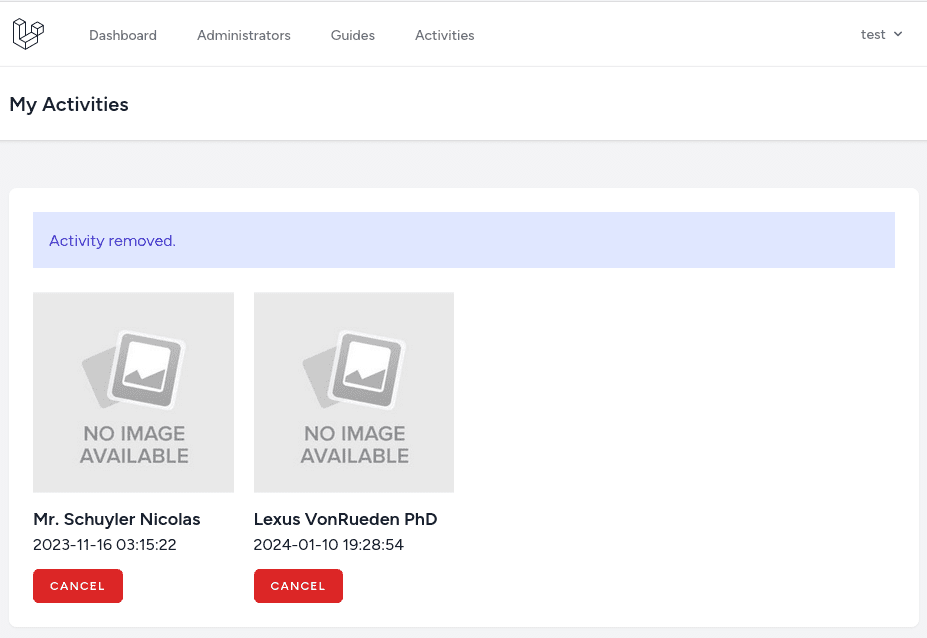Expand the test user dropdown

click(881, 34)
